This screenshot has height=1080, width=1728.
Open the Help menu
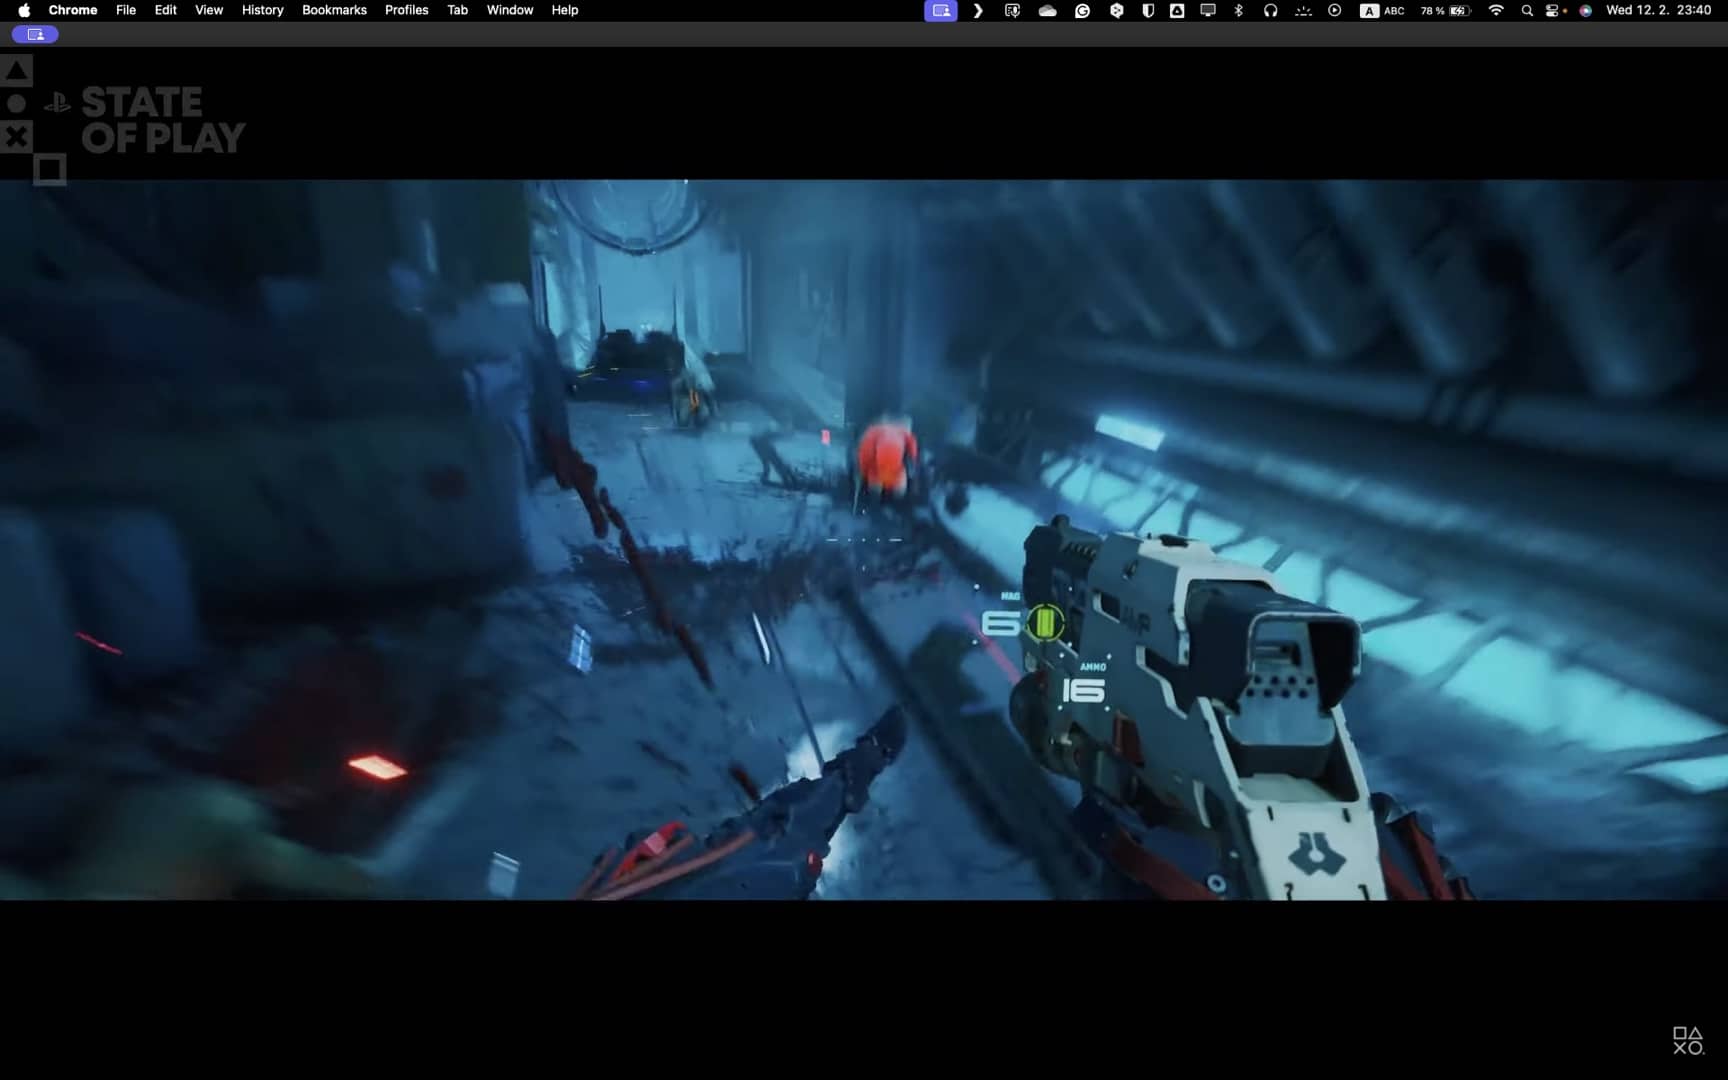click(565, 10)
